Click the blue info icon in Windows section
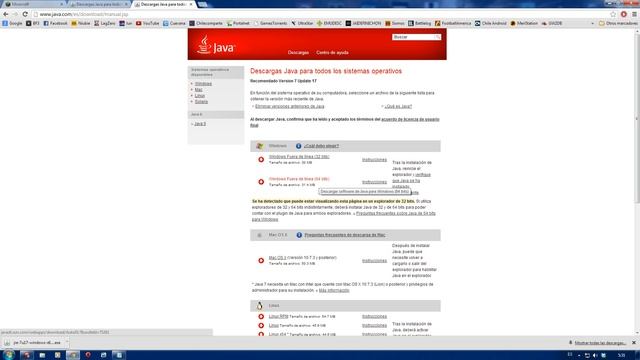The width and height of the screenshot is (640, 360). (298, 146)
